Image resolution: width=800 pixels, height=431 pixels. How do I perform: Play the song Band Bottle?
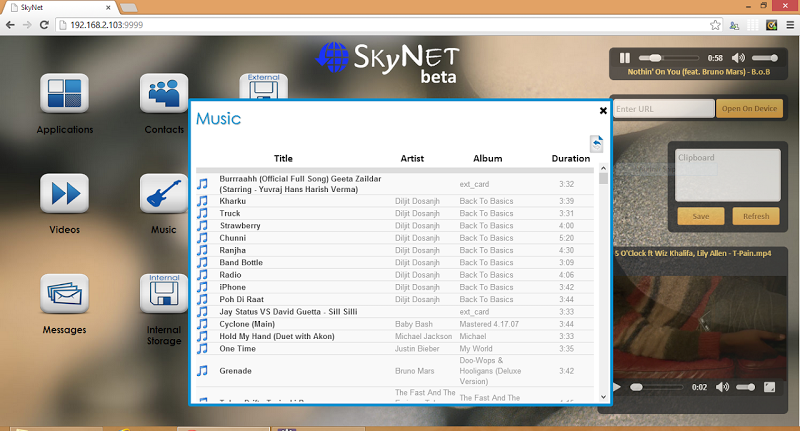pos(241,262)
